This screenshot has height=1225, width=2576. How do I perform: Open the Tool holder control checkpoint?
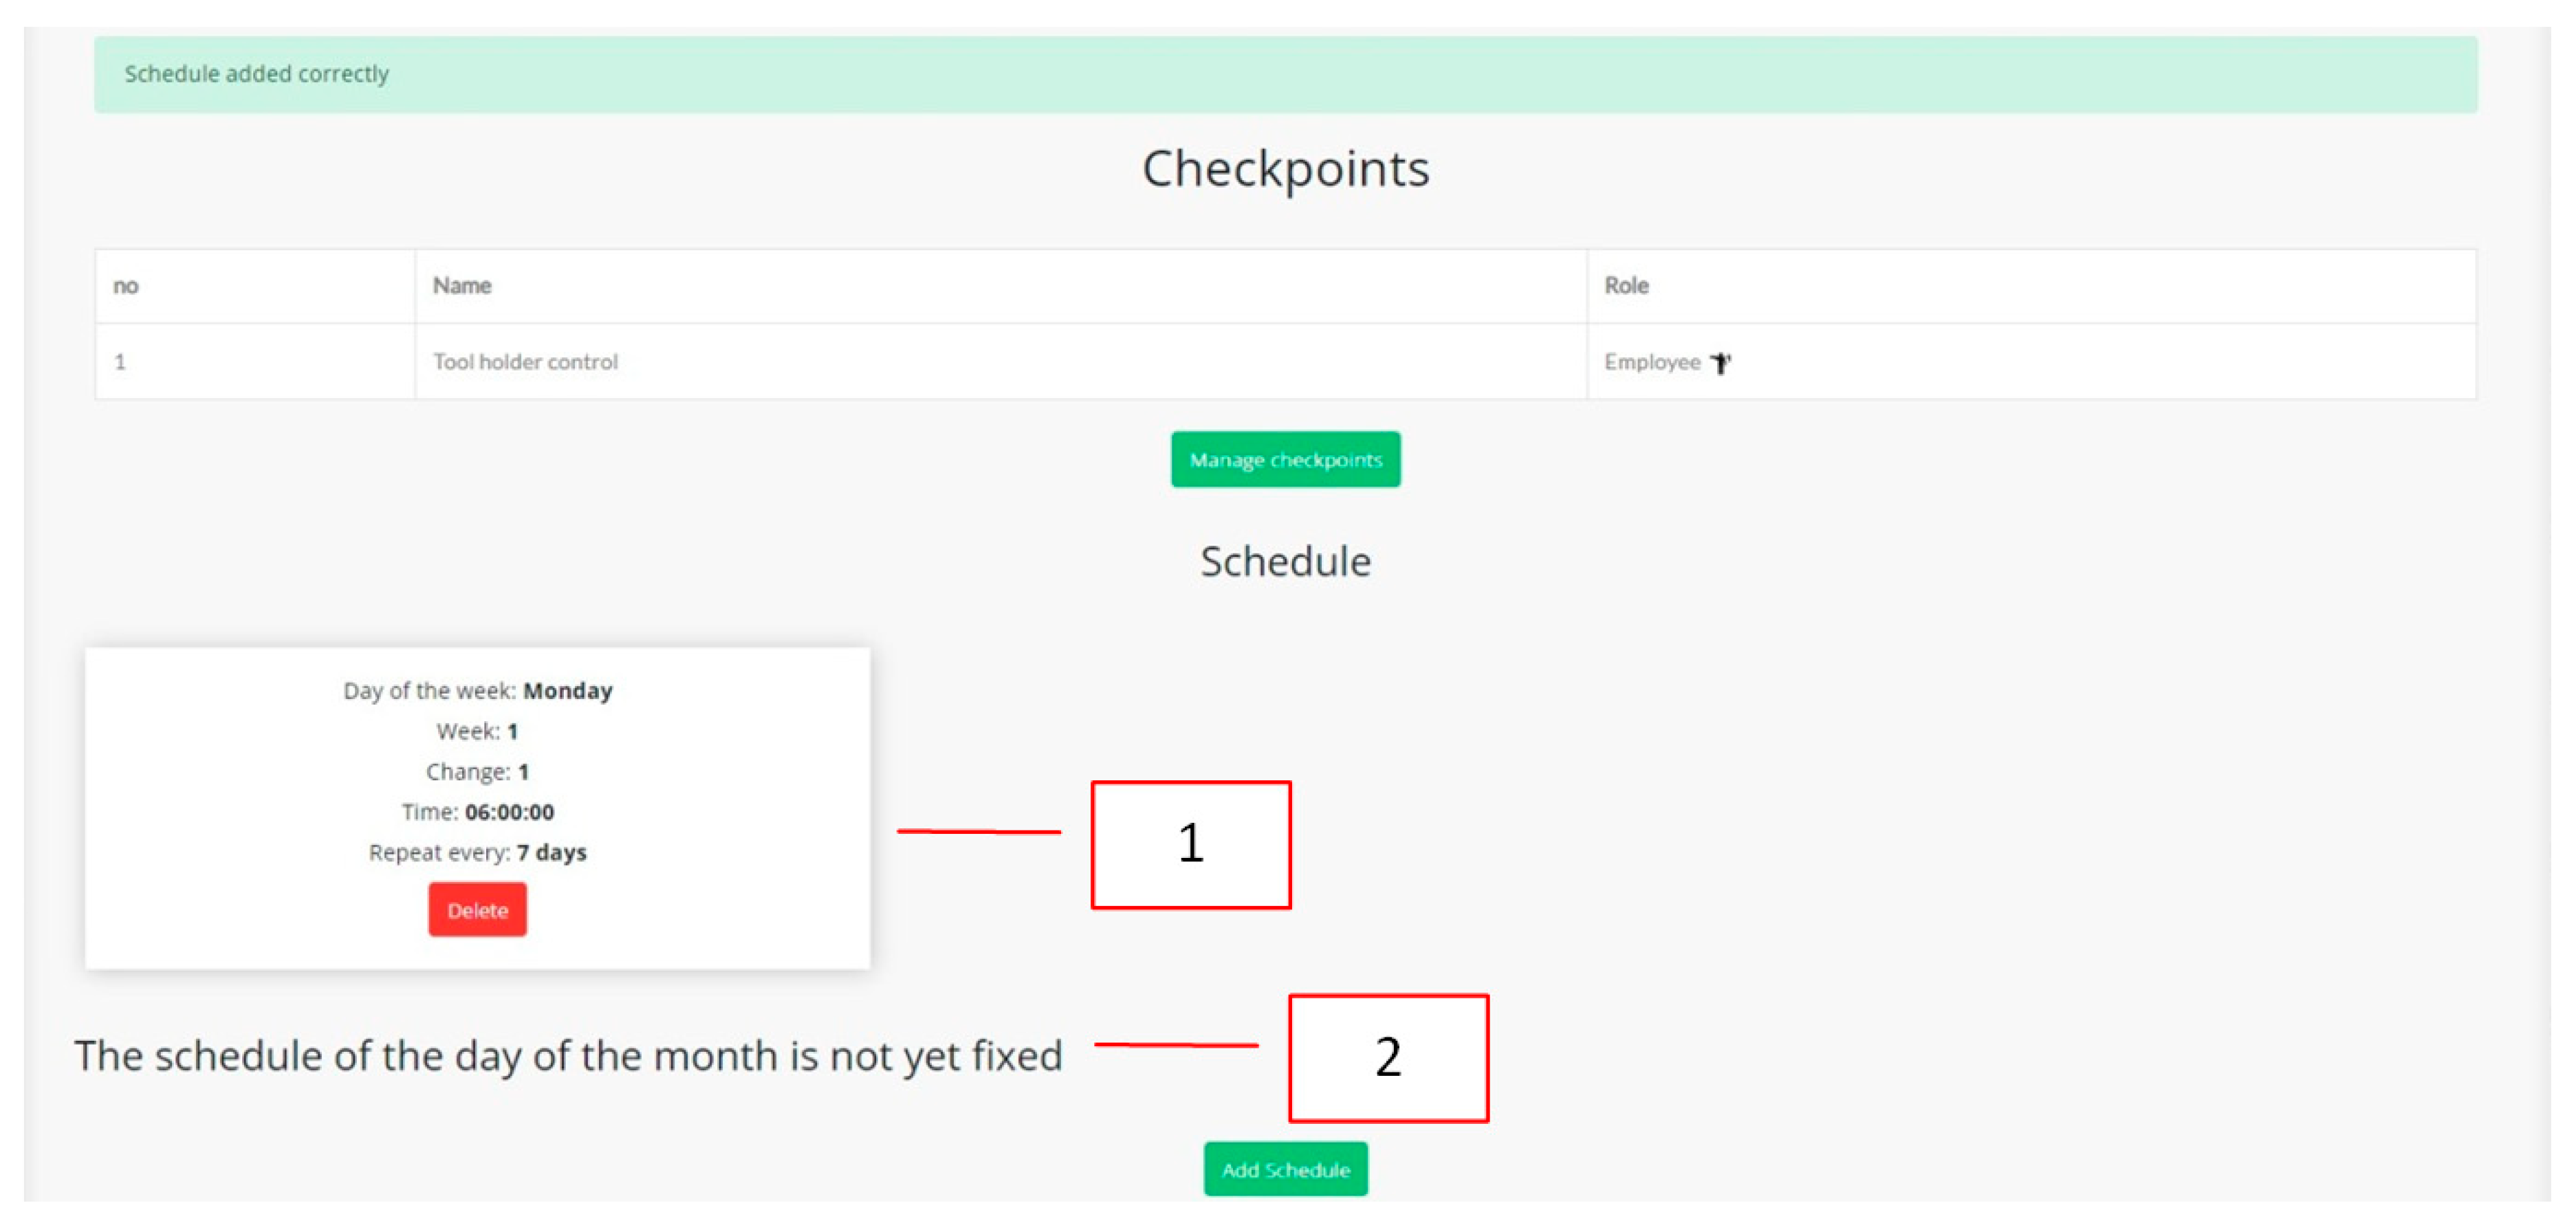pyautogui.click(x=525, y=362)
